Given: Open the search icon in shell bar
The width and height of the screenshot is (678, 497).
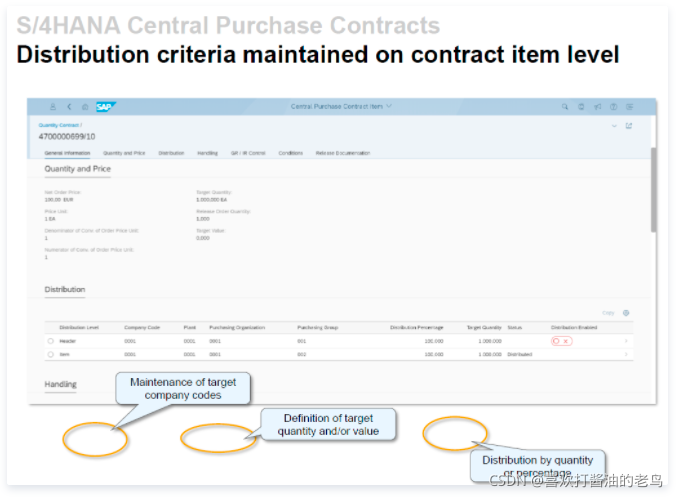Looking at the screenshot, I should tap(565, 106).
